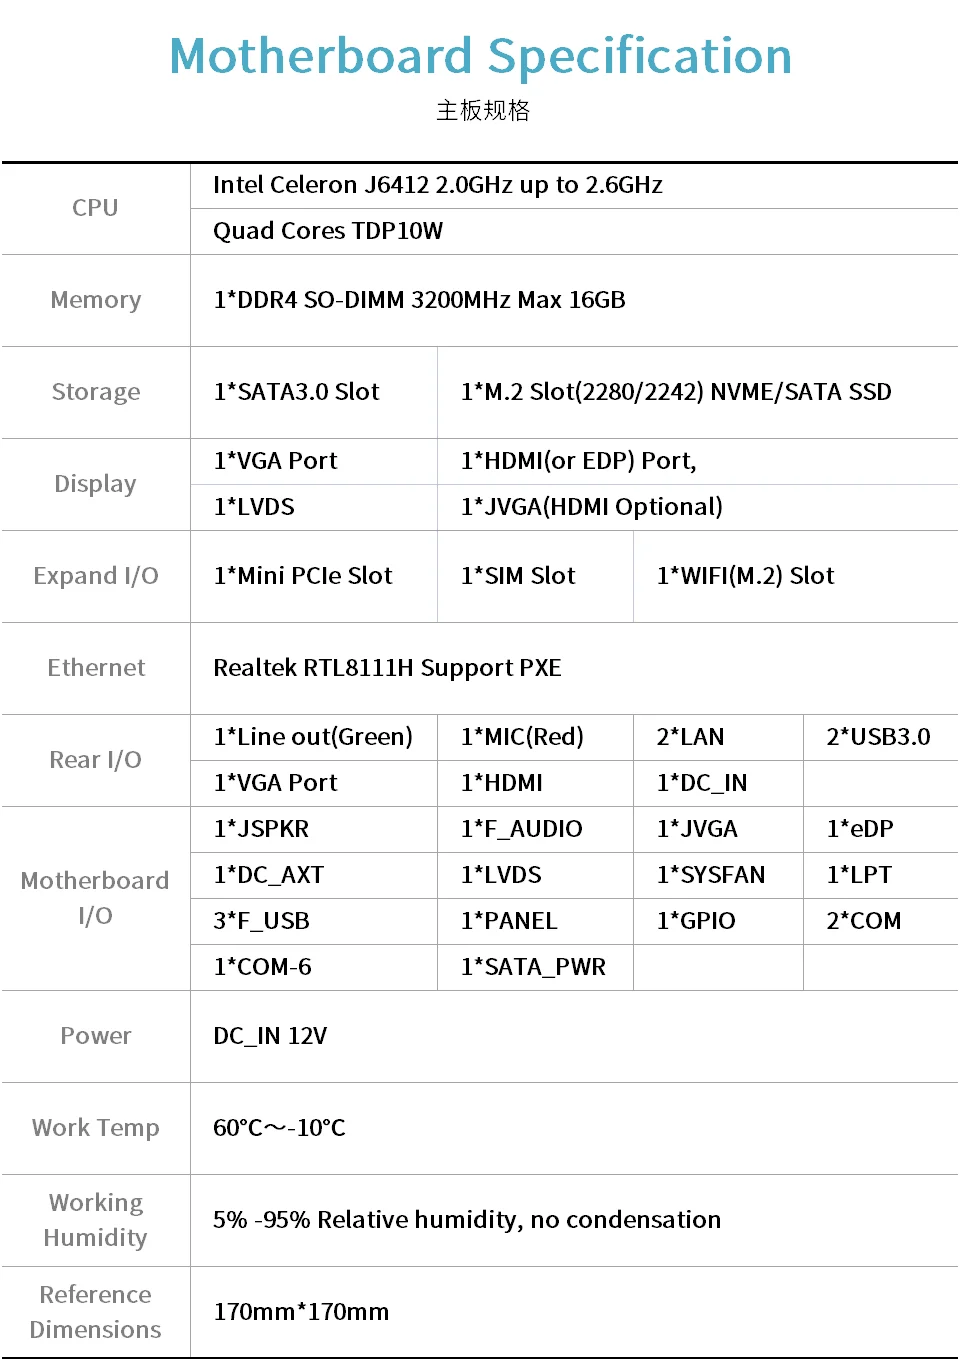The image size is (960, 1359).
Task: Select the 1*SYSFAN cell
Action: coord(710,875)
